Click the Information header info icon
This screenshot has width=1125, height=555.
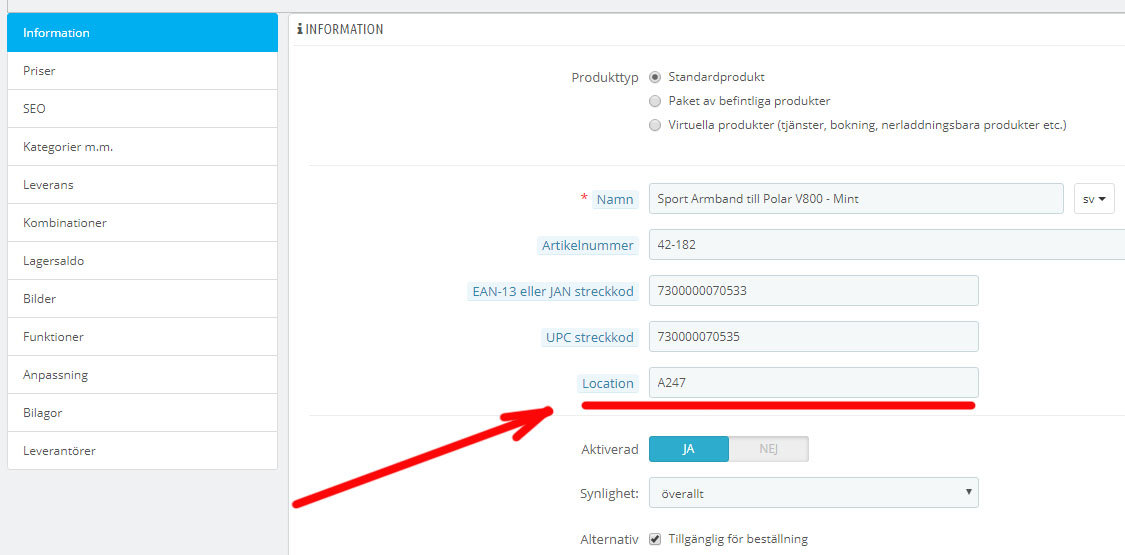pyautogui.click(x=300, y=29)
